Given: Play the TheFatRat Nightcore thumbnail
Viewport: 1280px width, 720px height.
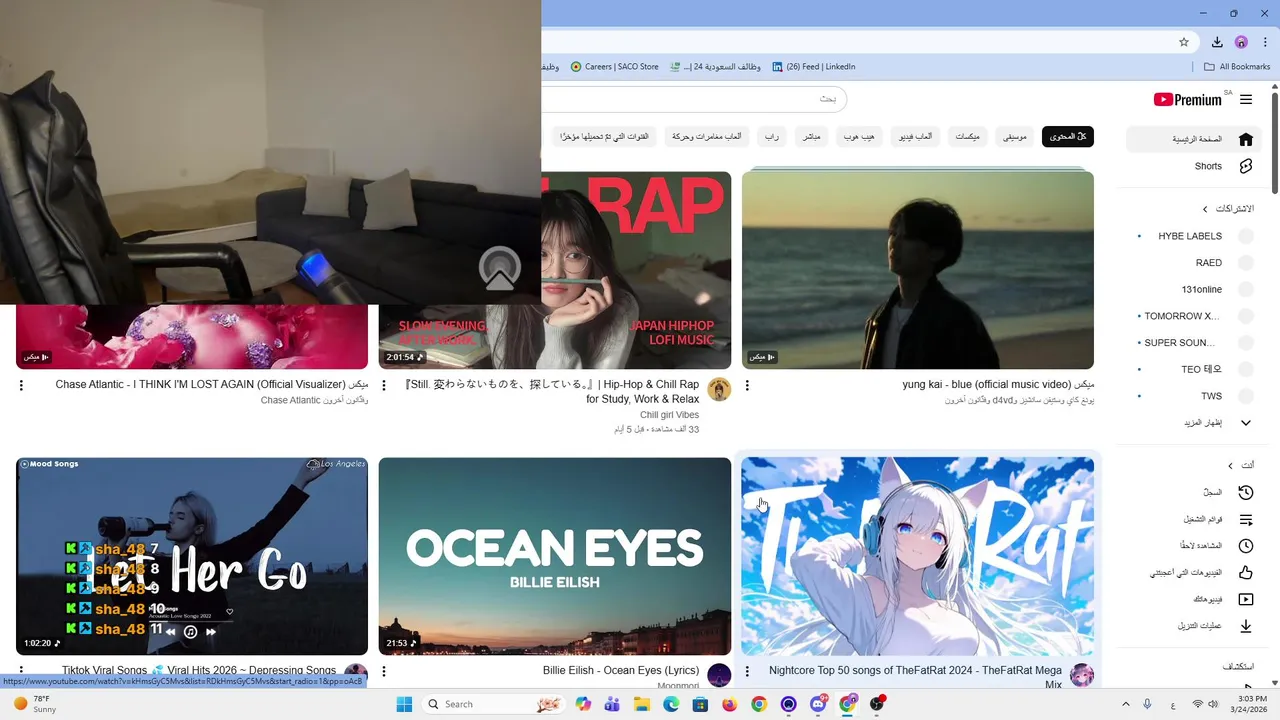Looking at the screenshot, I should pyautogui.click(x=918, y=556).
